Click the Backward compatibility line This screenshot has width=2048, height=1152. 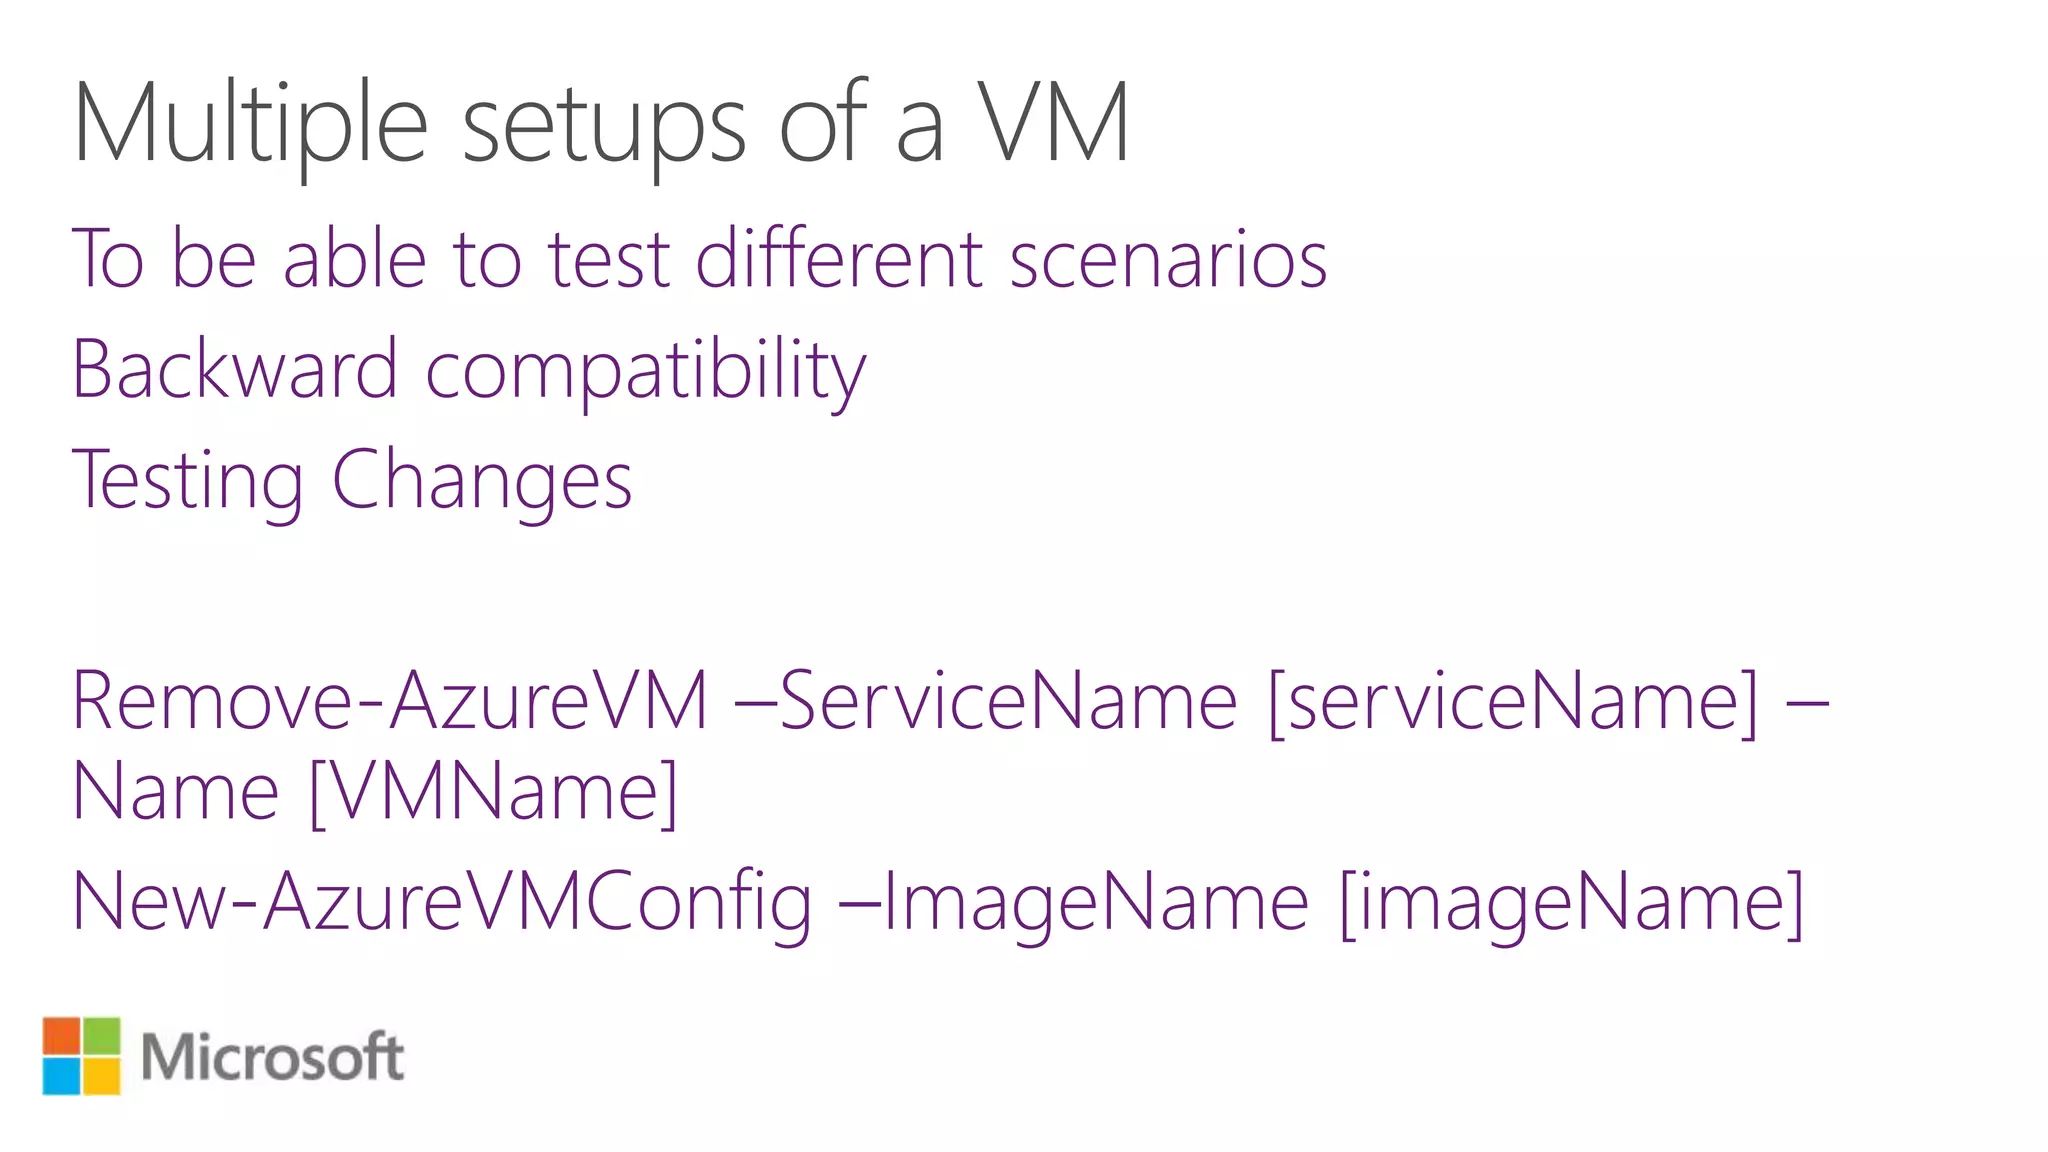tap(469, 372)
